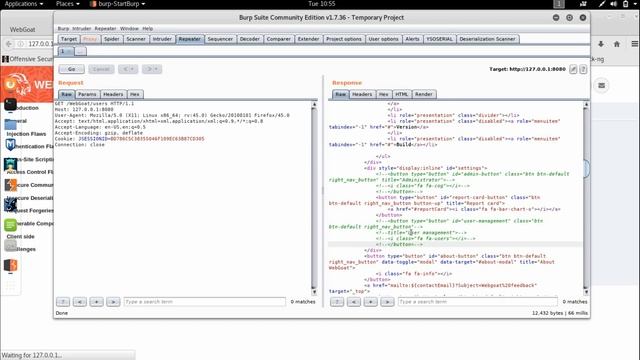Select Repeater request tab 1
Image resolution: width=640 pixels, height=360 pixels.
pos(66,51)
